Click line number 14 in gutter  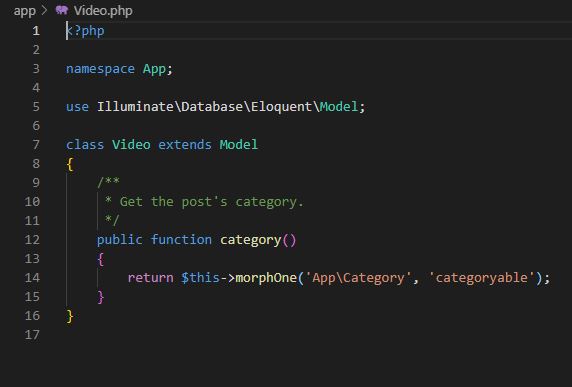click(x=32, y=277)
